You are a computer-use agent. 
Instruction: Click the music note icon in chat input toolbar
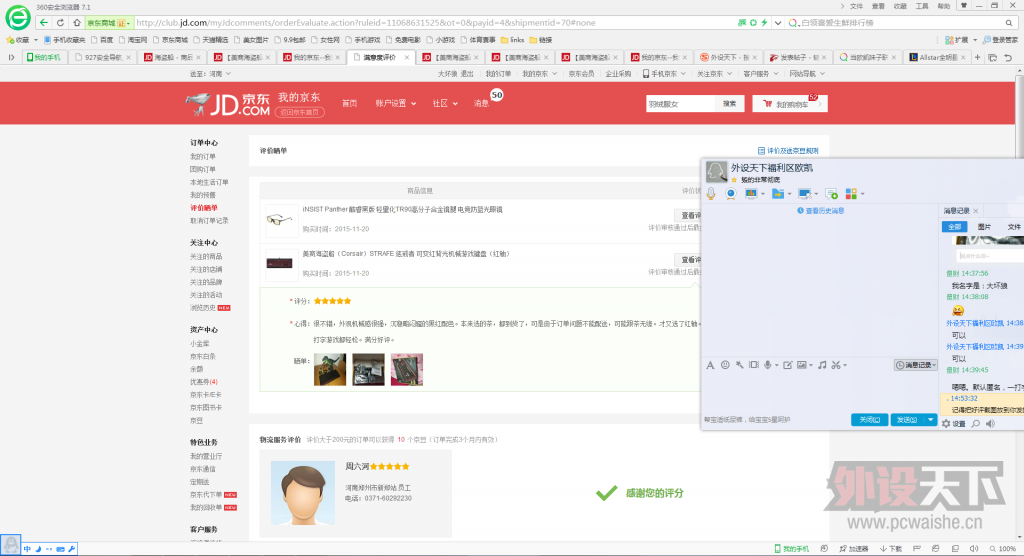tap(822, 365)
